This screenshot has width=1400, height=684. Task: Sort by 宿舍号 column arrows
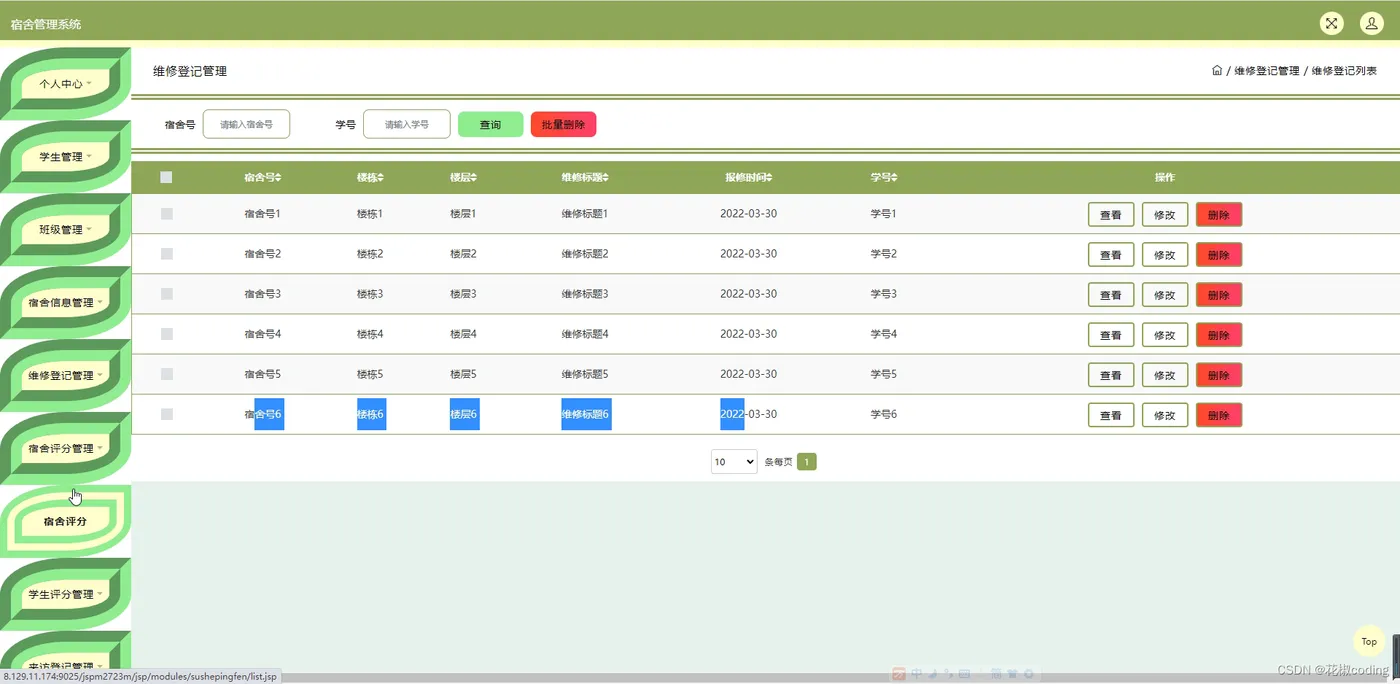point(279,178)
